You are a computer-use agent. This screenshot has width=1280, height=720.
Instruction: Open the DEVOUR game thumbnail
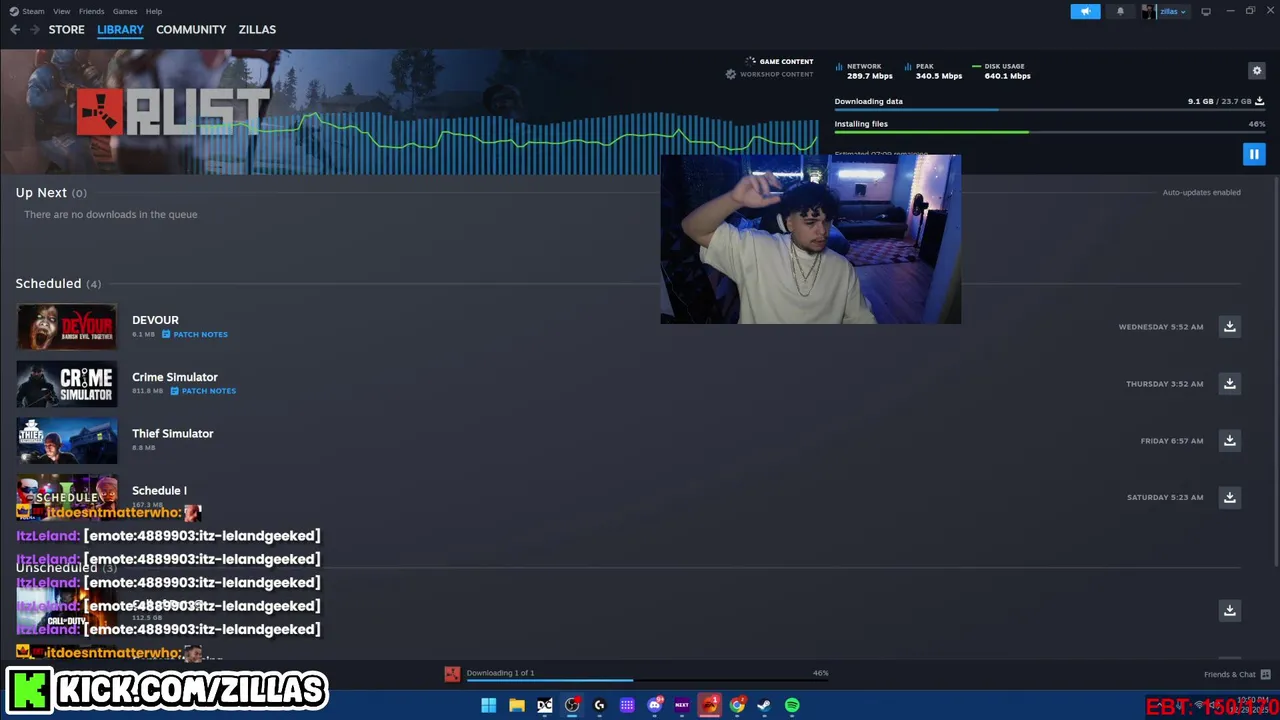(67, 327)
